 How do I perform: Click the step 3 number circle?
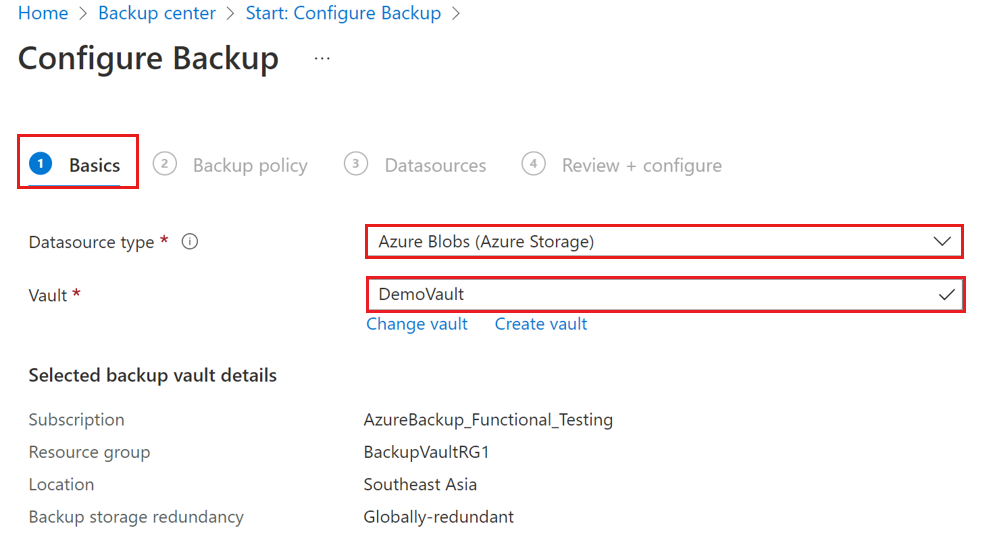click(356, 164)
